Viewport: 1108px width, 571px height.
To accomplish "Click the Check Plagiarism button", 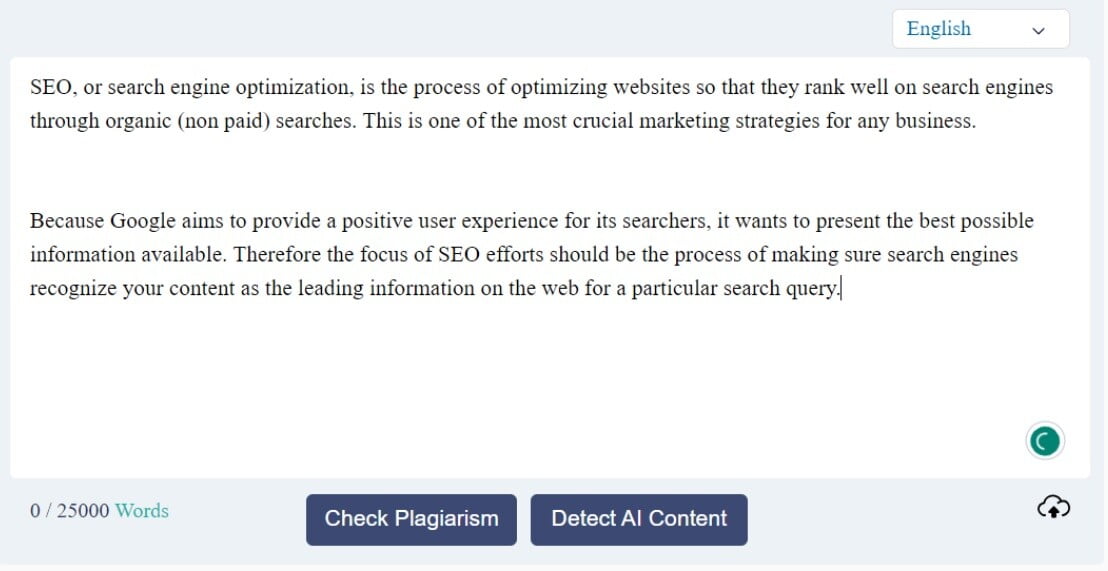I will (411, 519).
